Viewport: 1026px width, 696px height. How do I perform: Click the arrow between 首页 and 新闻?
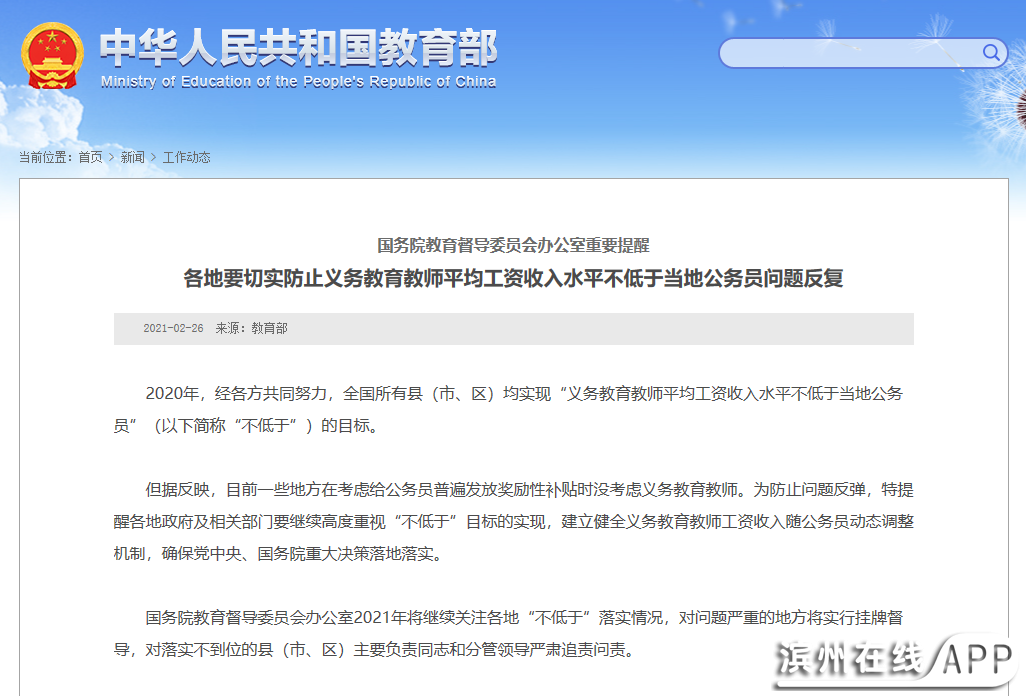[111, 157]
